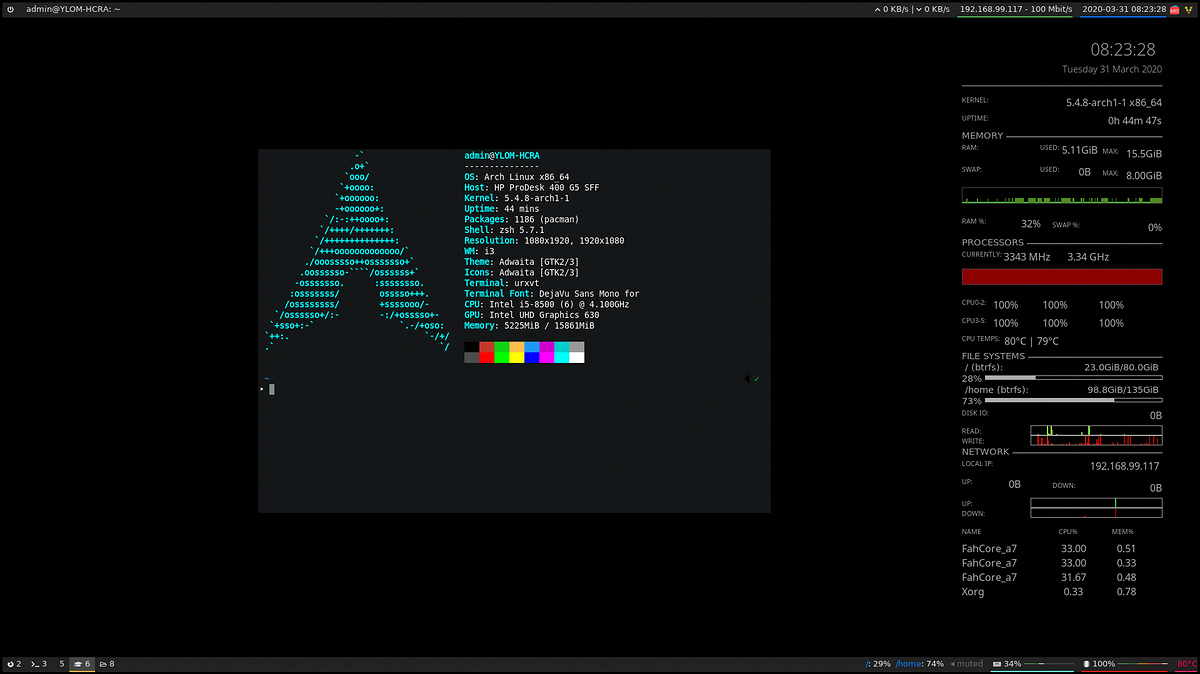This screenshot has width=1200, height=674.
Task: Click the 3343 MHz frequency value
Action: click(1027, 257)
